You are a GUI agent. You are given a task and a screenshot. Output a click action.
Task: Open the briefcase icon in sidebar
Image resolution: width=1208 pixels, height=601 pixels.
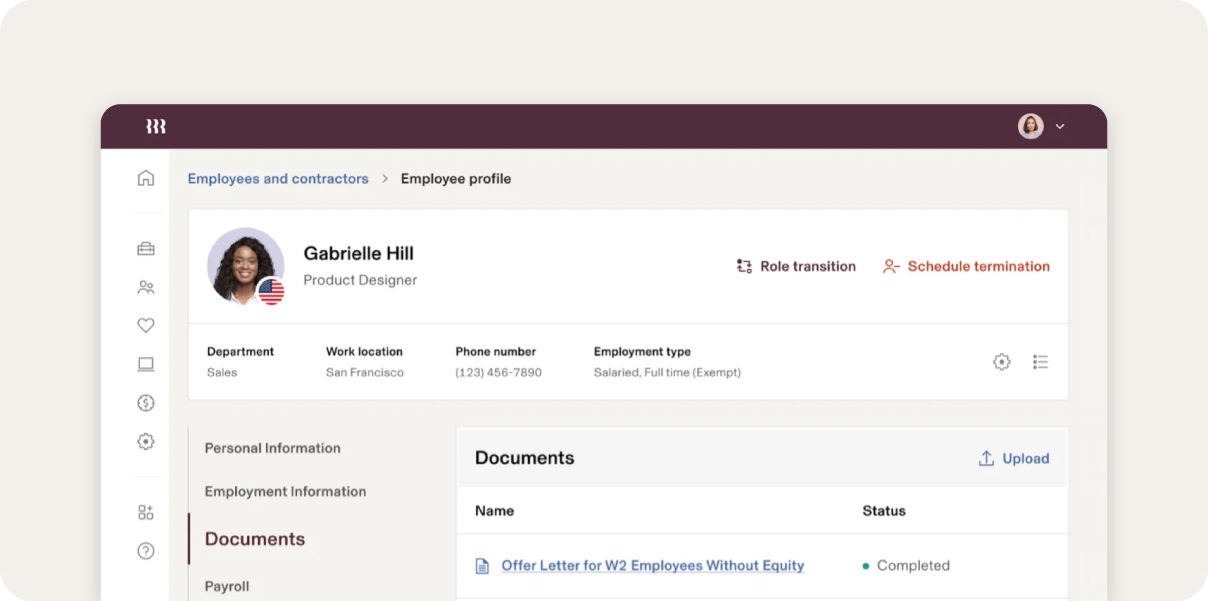(x=146, y=249)
